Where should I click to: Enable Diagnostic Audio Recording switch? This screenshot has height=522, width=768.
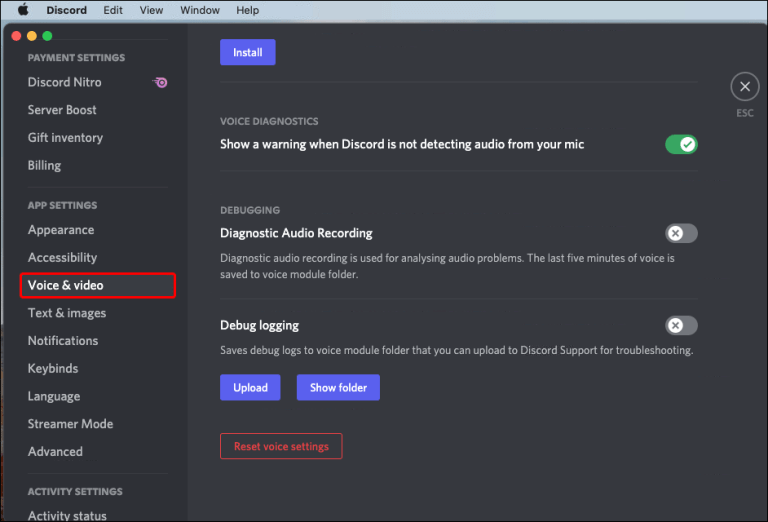(x=681, y=233)
